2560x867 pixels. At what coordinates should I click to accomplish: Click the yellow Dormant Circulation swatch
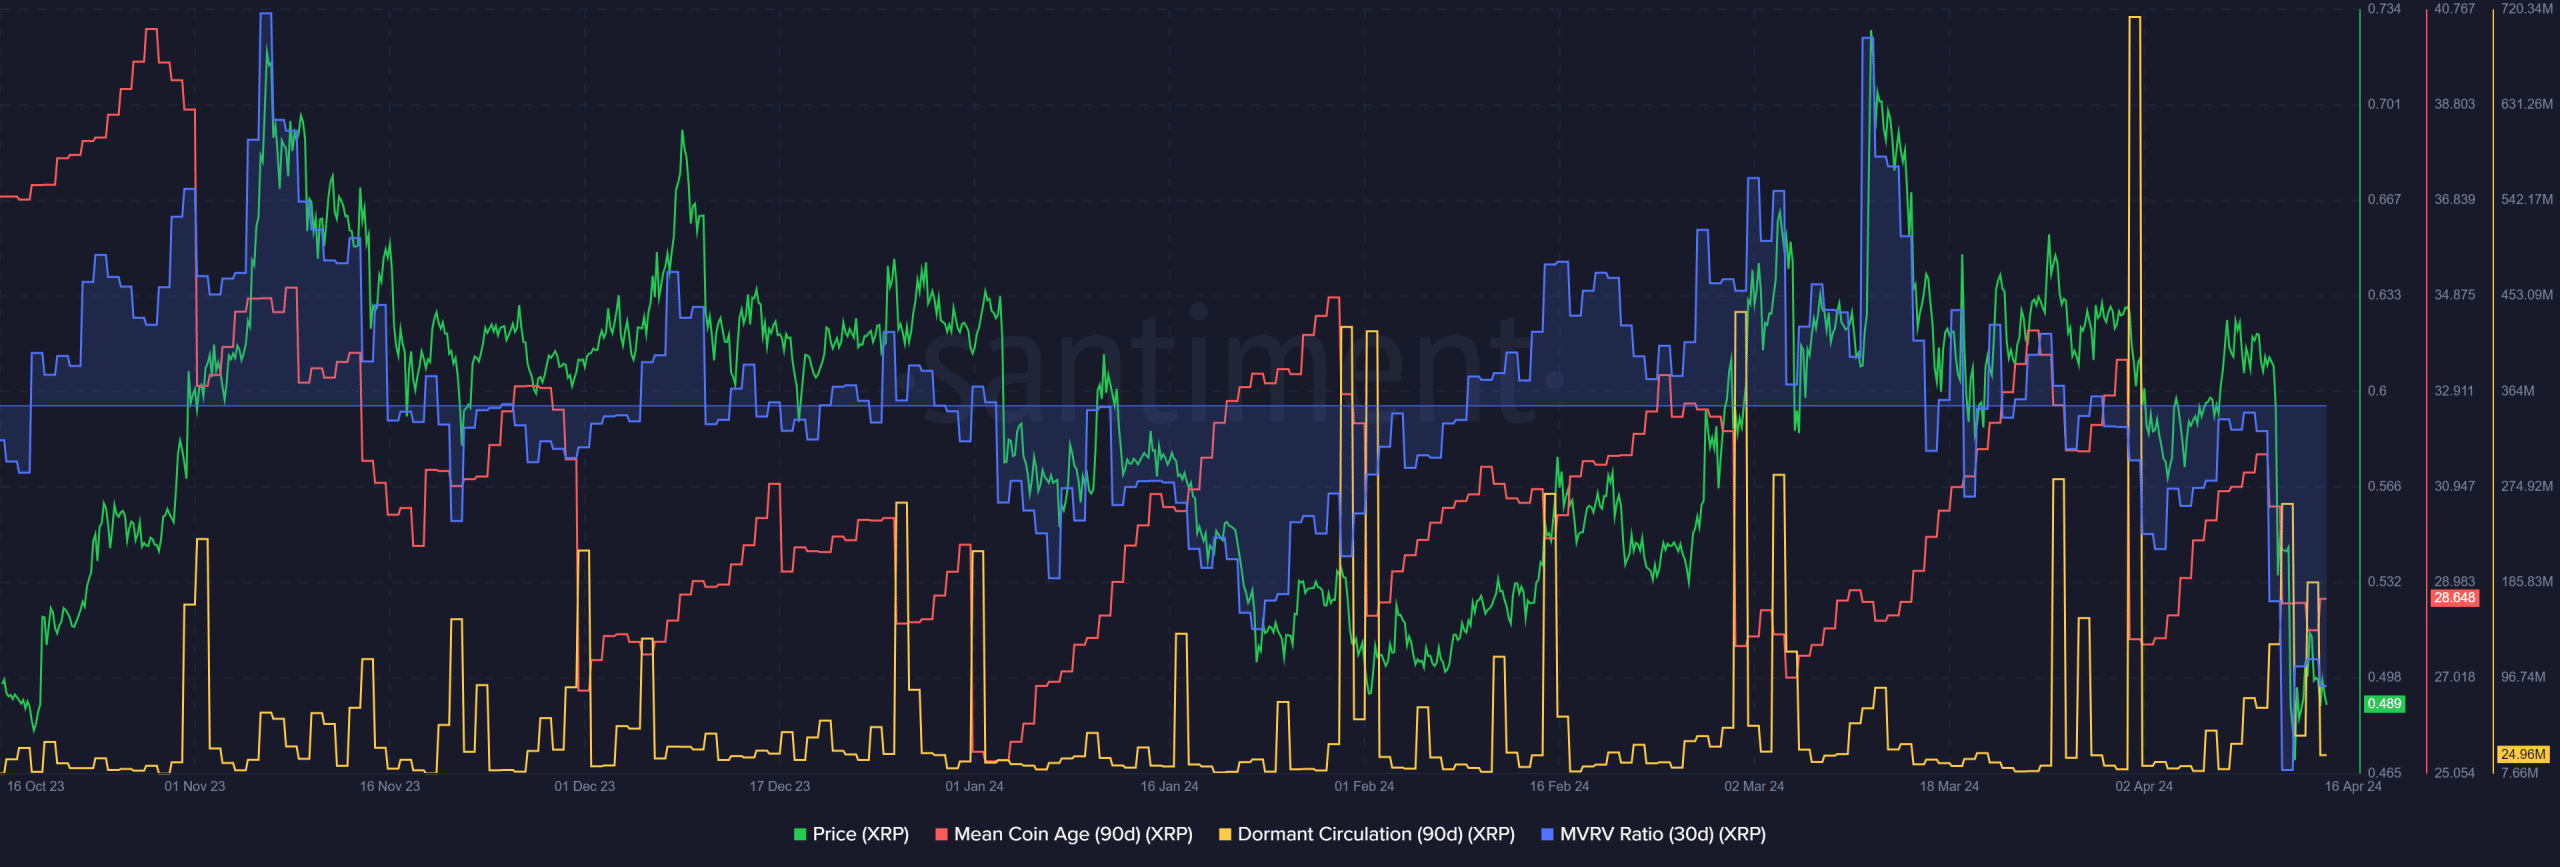(x=1225, y=834)
